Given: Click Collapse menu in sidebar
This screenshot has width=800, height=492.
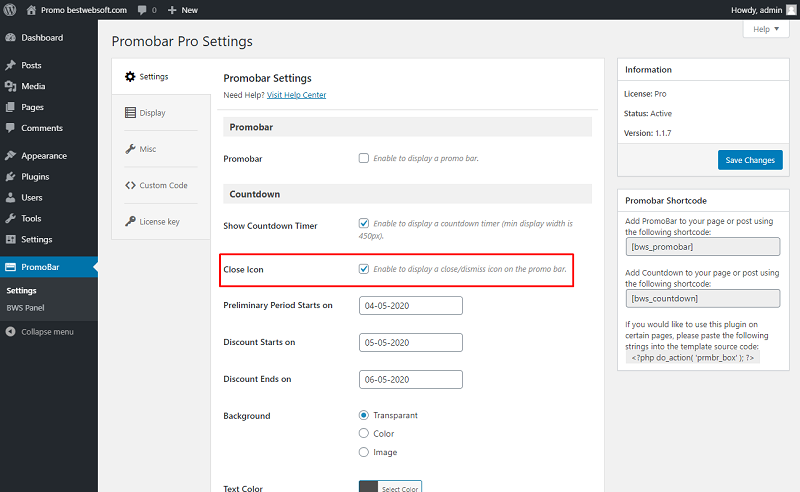Looking at the screenshot, I should (x=47, y=332).
